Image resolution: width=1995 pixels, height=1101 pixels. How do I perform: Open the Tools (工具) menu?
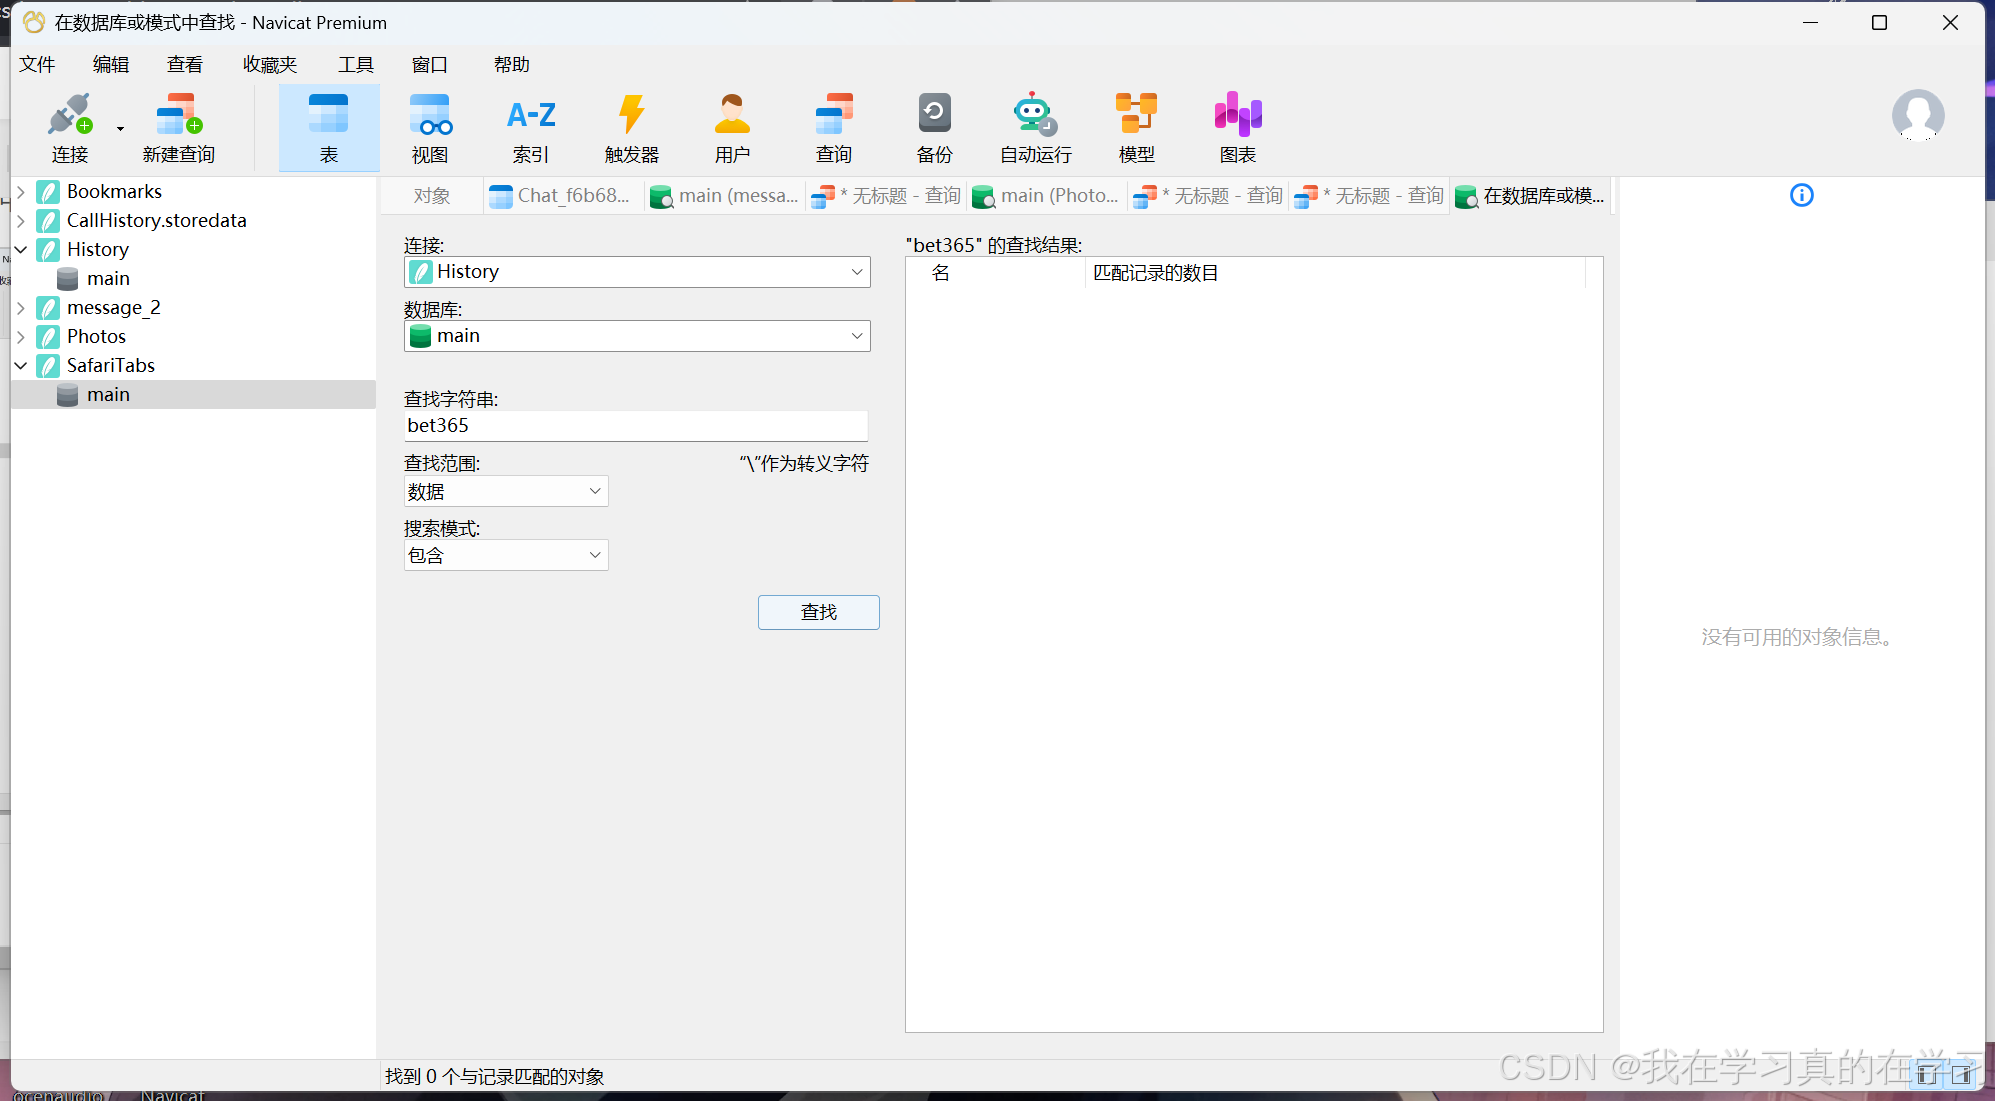[x=355, y=65]
